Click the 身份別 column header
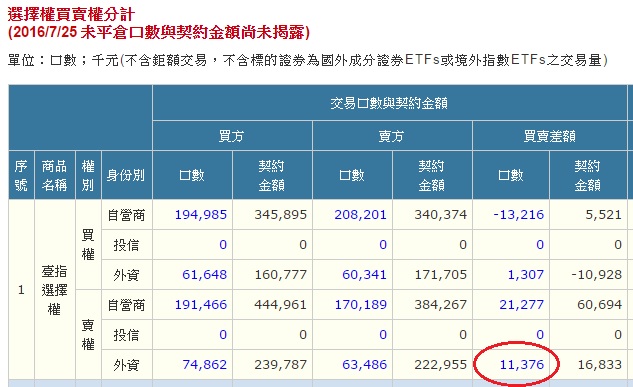The image size is (633, 387). (126, 175)
